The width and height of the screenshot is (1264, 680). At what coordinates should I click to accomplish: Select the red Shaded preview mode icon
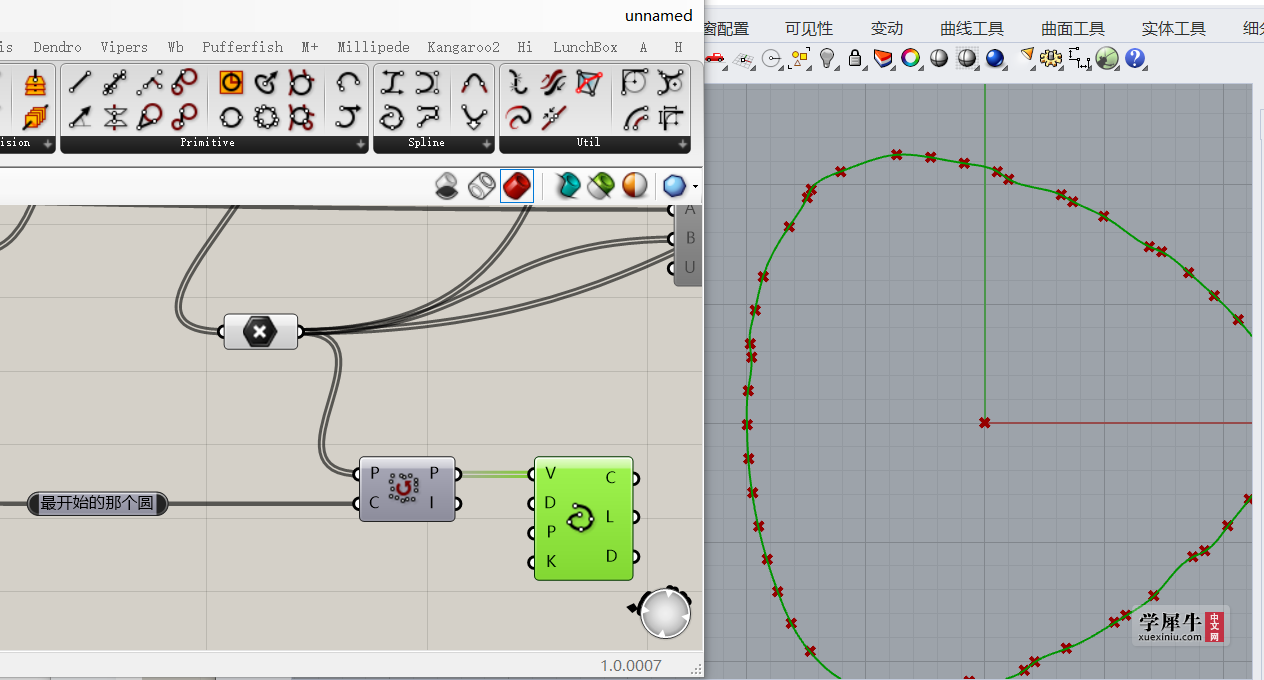(x=517, y=186)
